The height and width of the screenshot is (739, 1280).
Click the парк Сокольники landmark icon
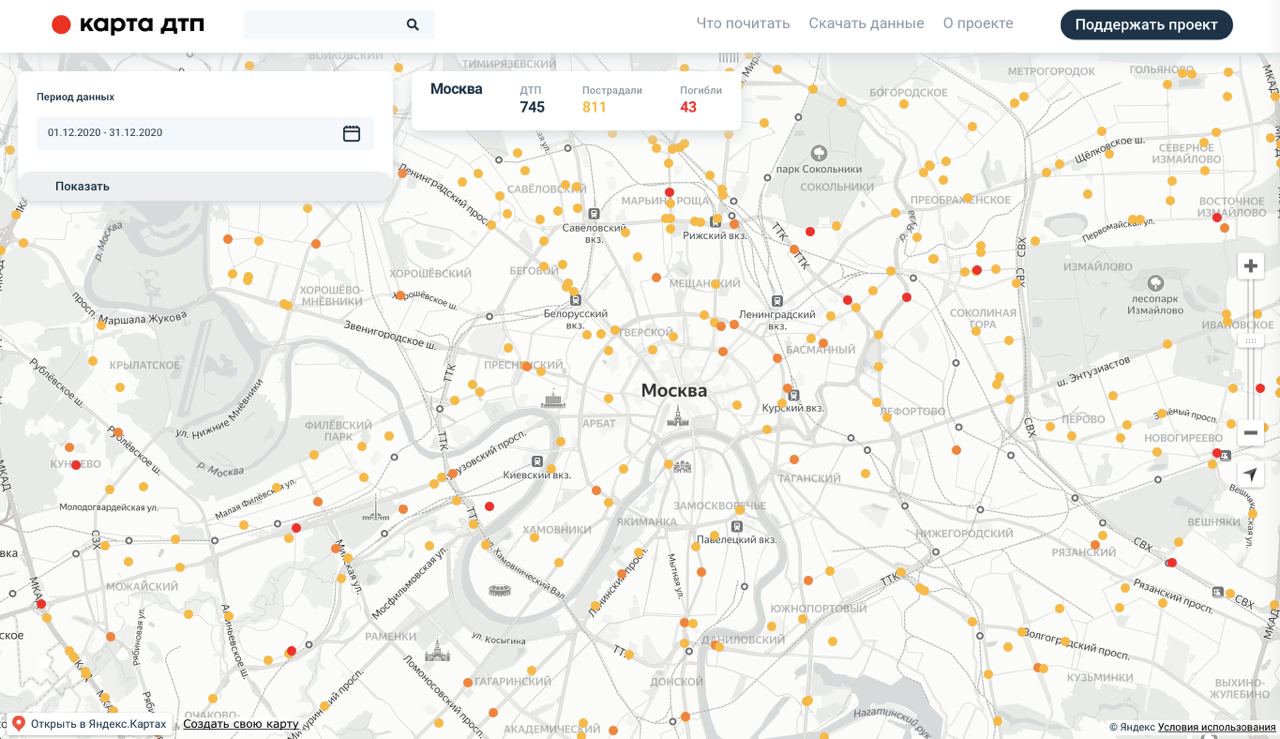point(819,153)
